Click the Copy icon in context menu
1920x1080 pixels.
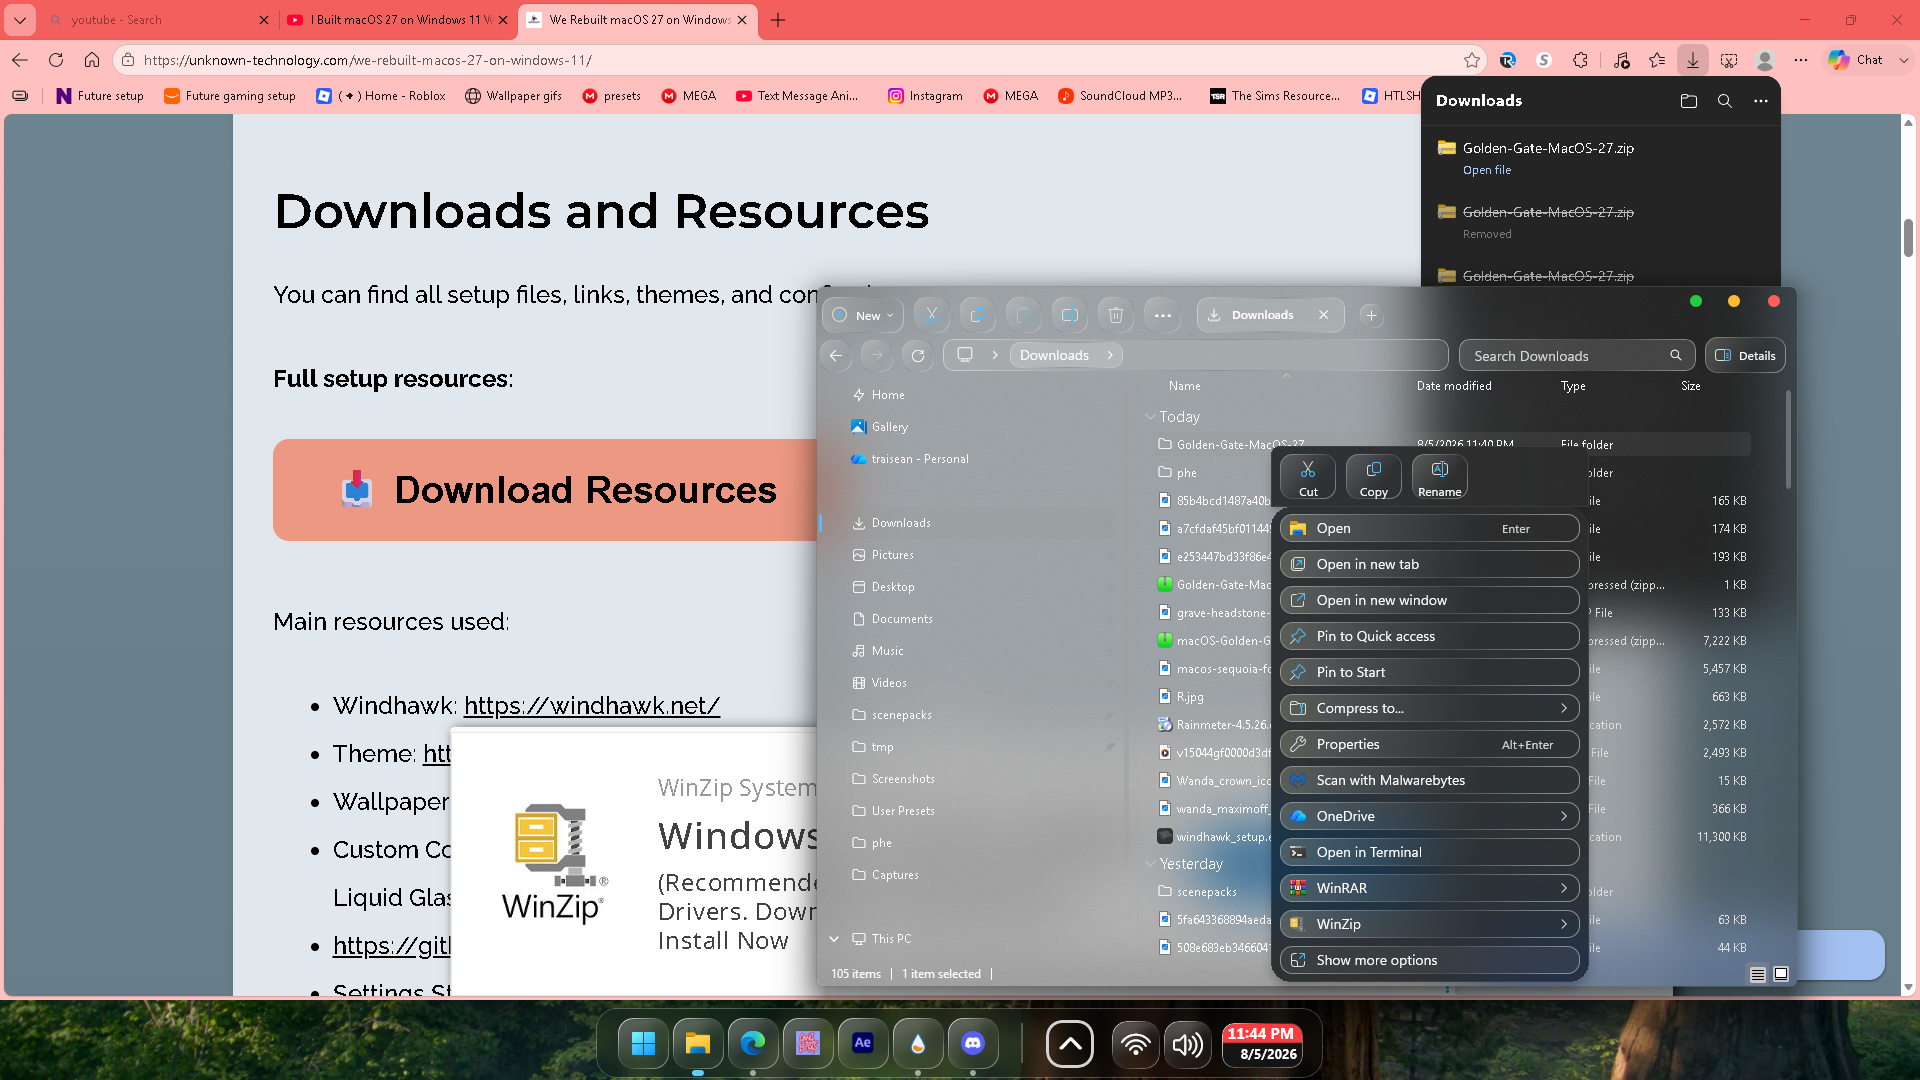(x=1373, y=477)
